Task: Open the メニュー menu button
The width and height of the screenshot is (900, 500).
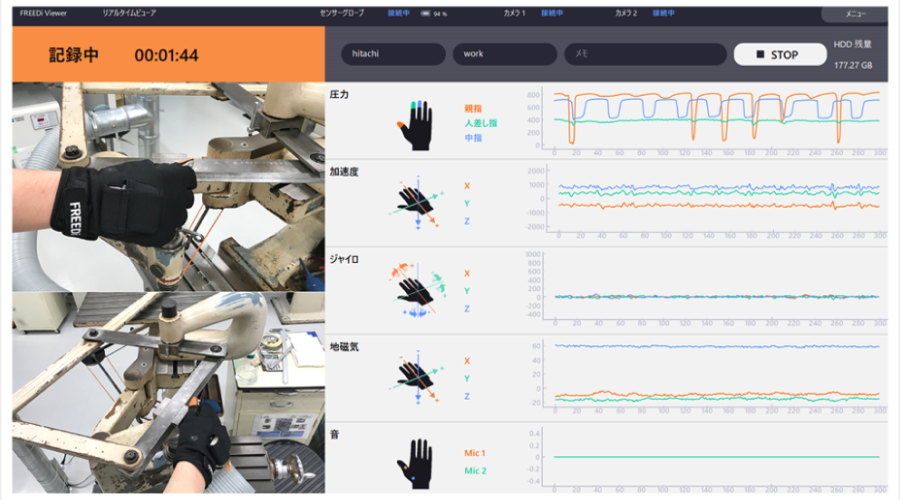Action: tap(855, 14)
